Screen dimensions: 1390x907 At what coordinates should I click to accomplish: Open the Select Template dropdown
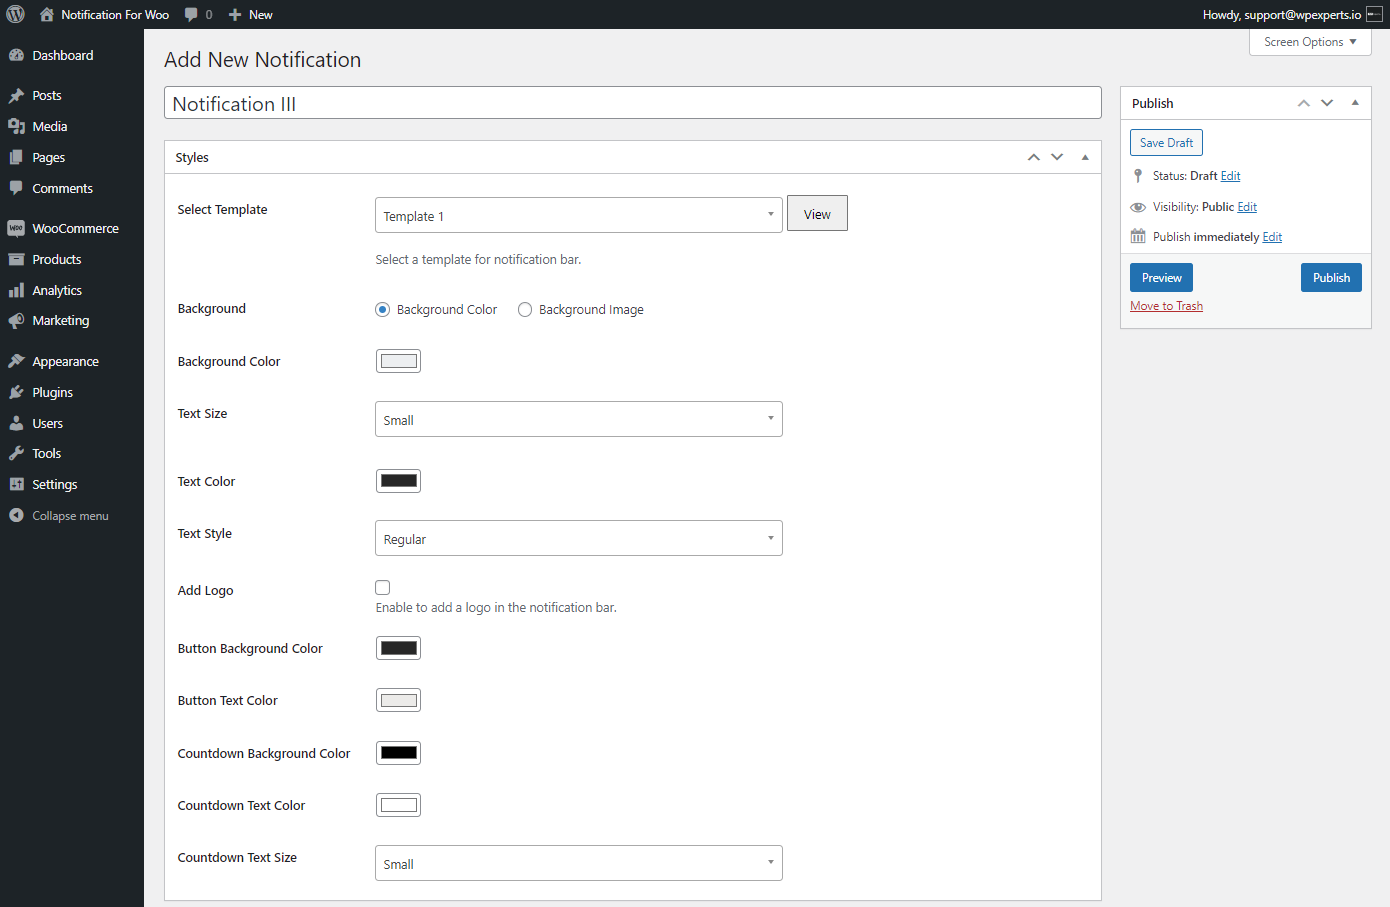[x=579, y=215]
